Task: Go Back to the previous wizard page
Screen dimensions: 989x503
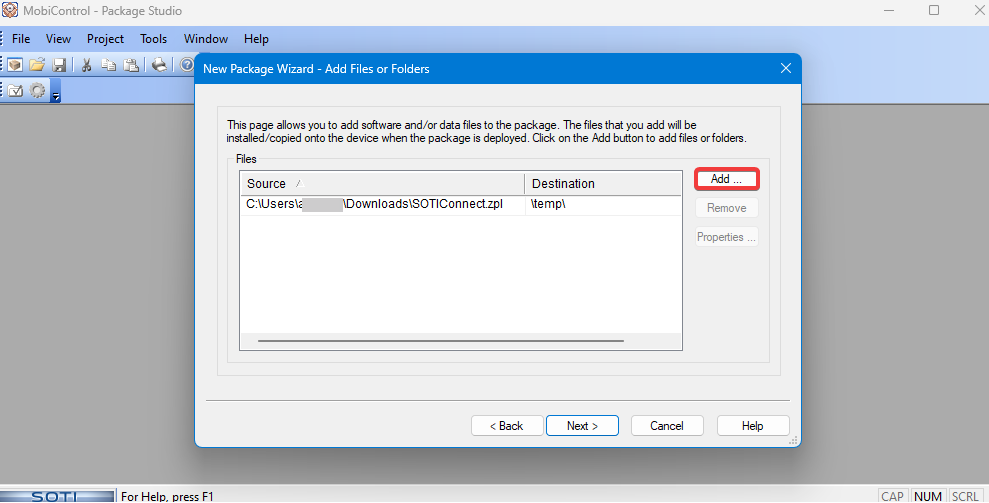Action: point(507,426)
